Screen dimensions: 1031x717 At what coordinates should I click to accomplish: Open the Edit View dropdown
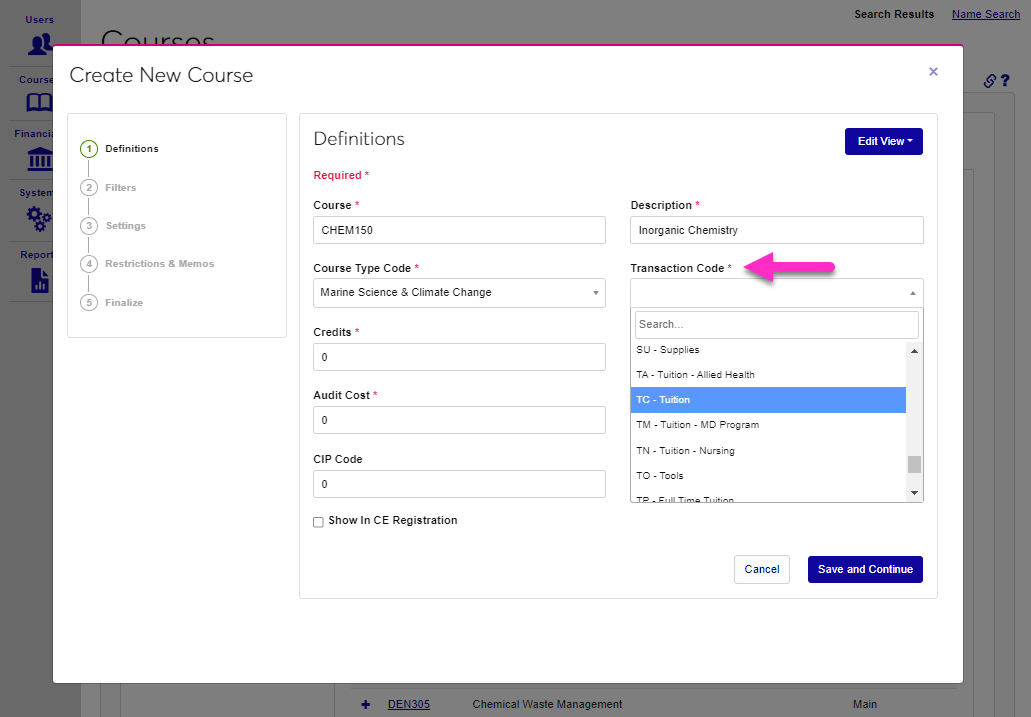(883, 141)
